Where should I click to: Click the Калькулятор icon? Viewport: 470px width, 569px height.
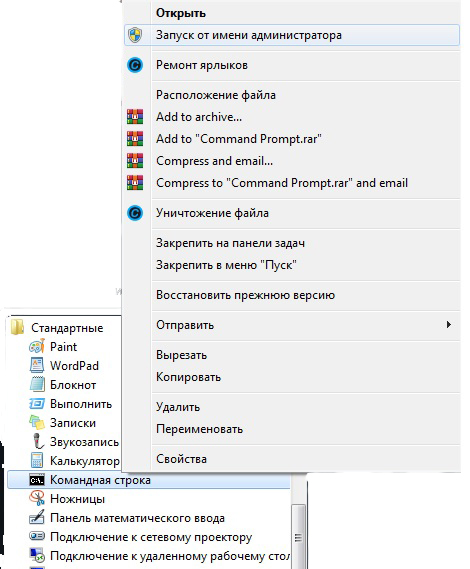(37, 460)
